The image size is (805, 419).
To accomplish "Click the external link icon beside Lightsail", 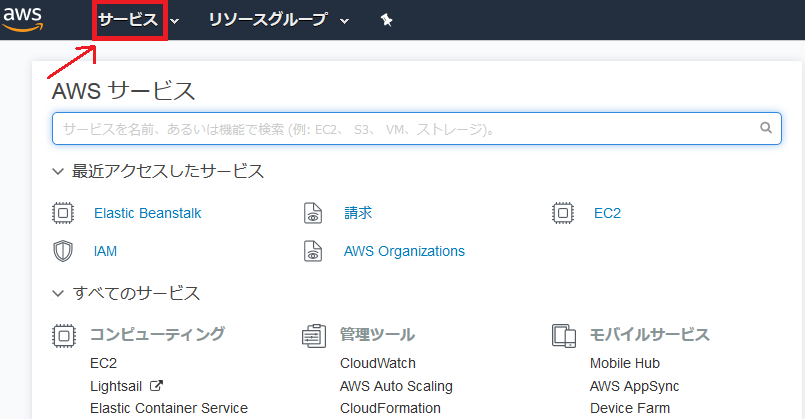I will (x=156, y=385).
